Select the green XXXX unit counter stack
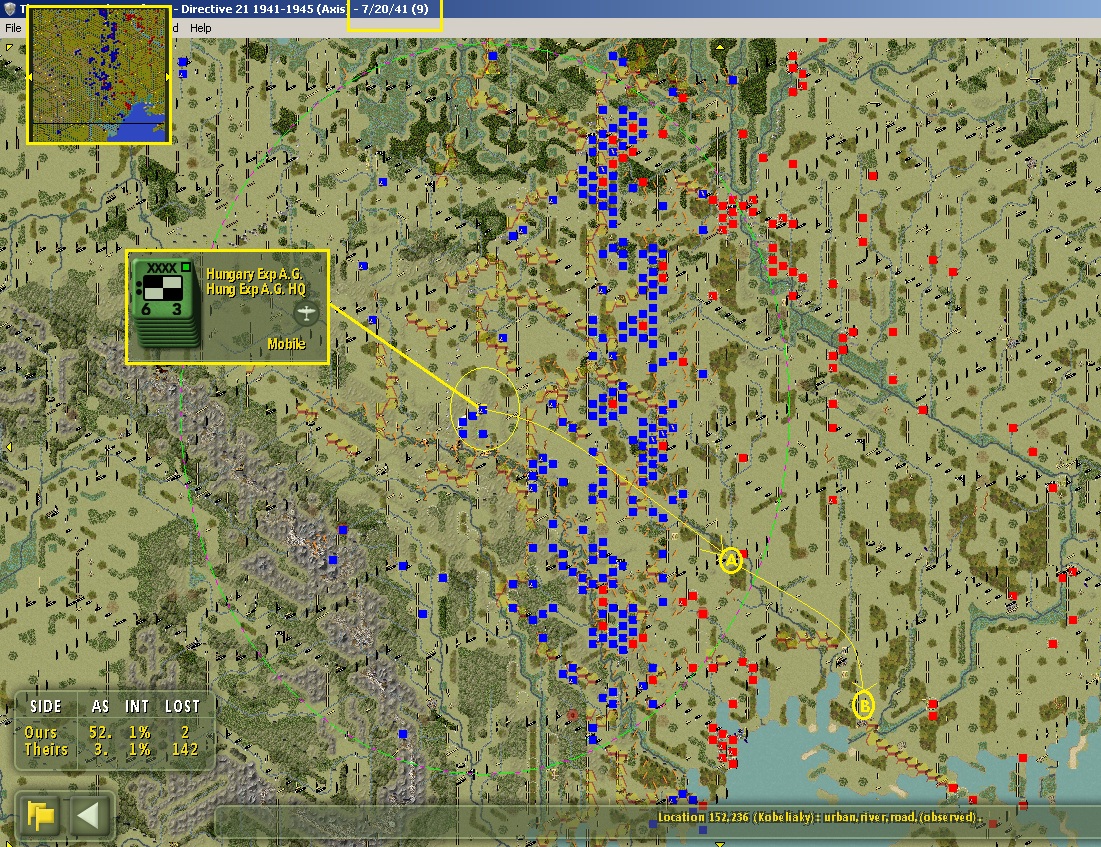Screen dimensions: 1101x847 coord(167,303)
